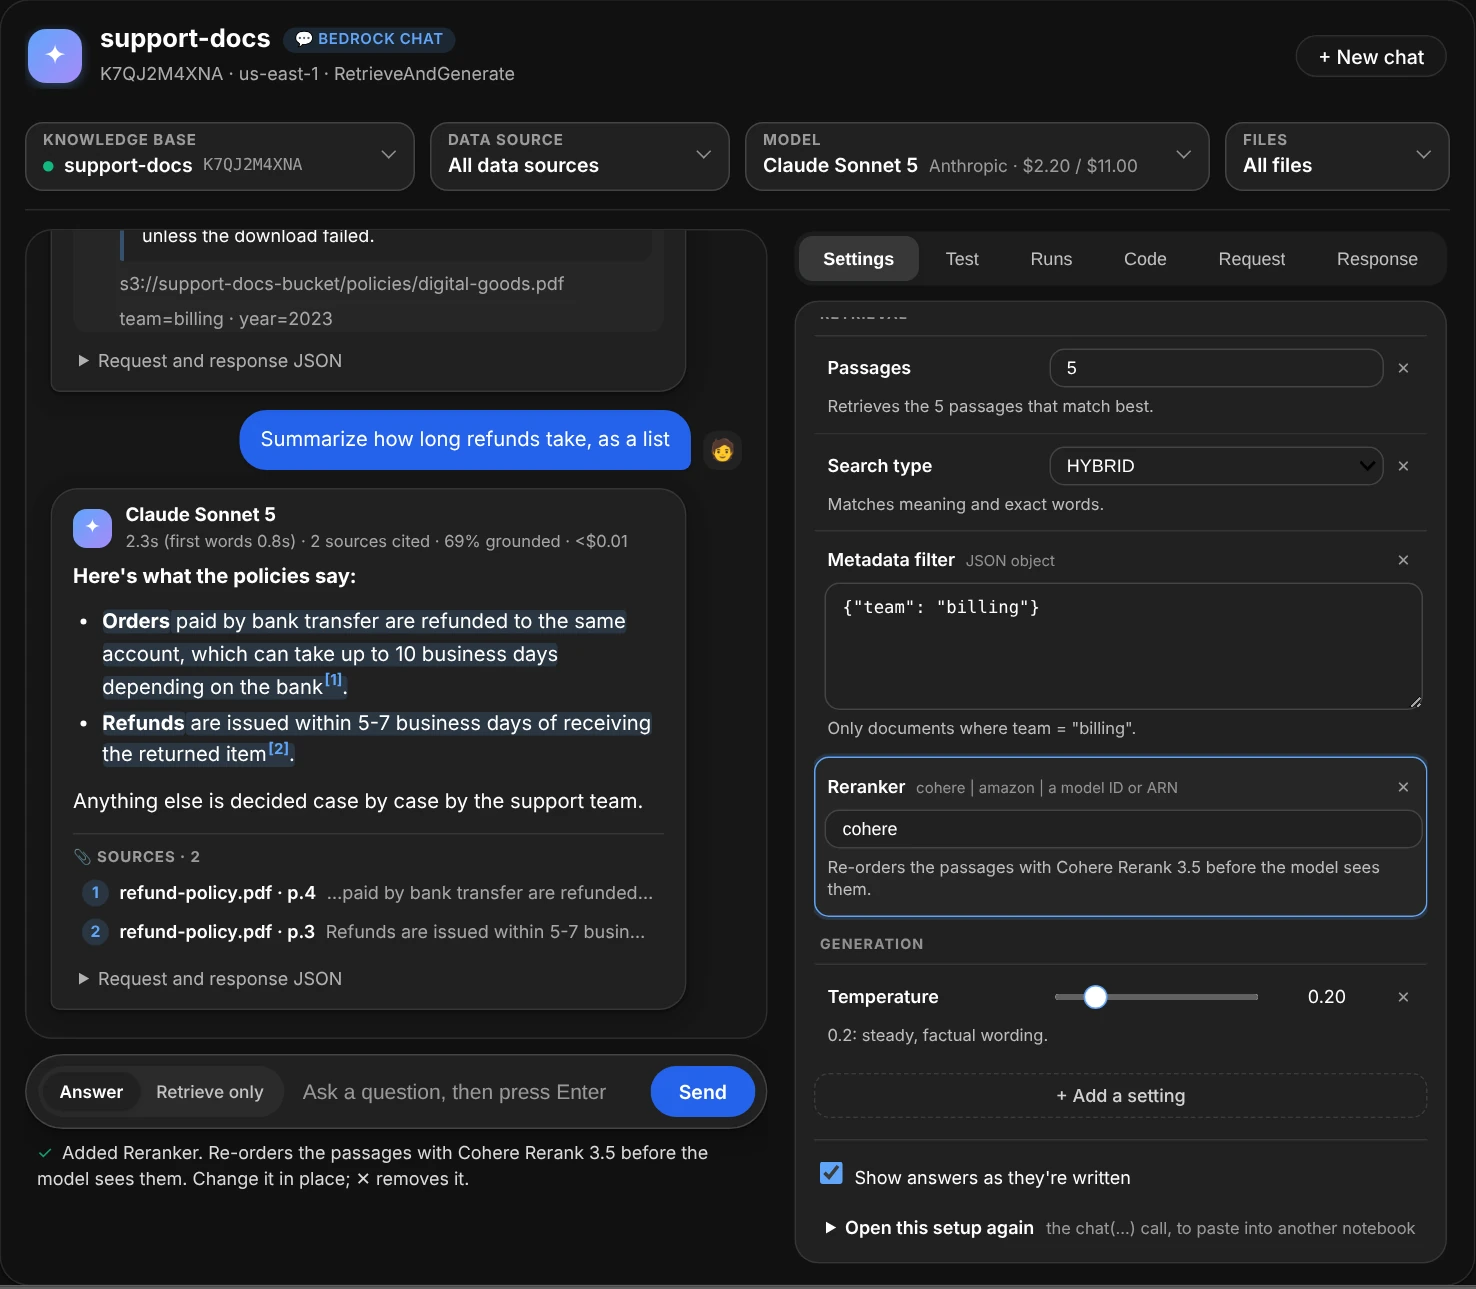The height and width of the screenshot is (1289, 1476).
Task: Switch to the Runs tab
Action: pos(1051,259)
